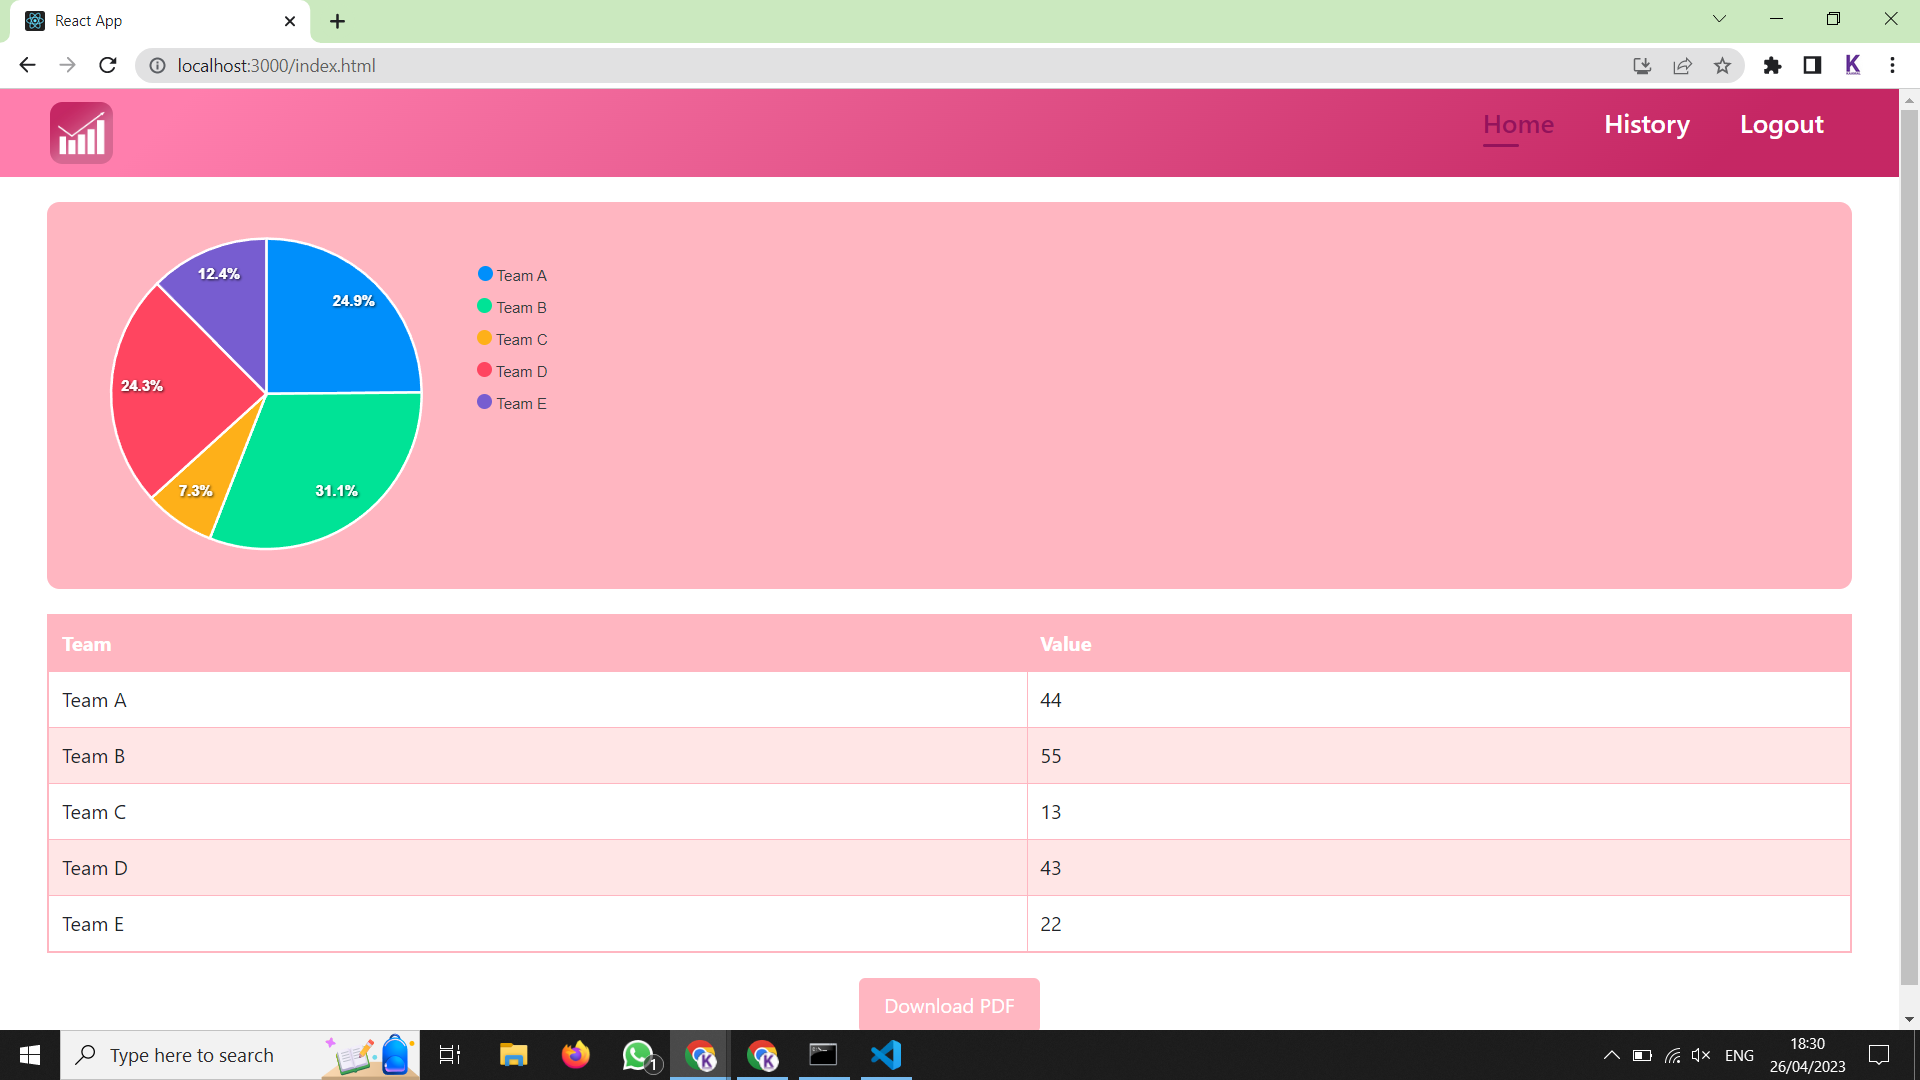
Task: Open the K profile avatar icon
Action: [x=1852, y=66]
